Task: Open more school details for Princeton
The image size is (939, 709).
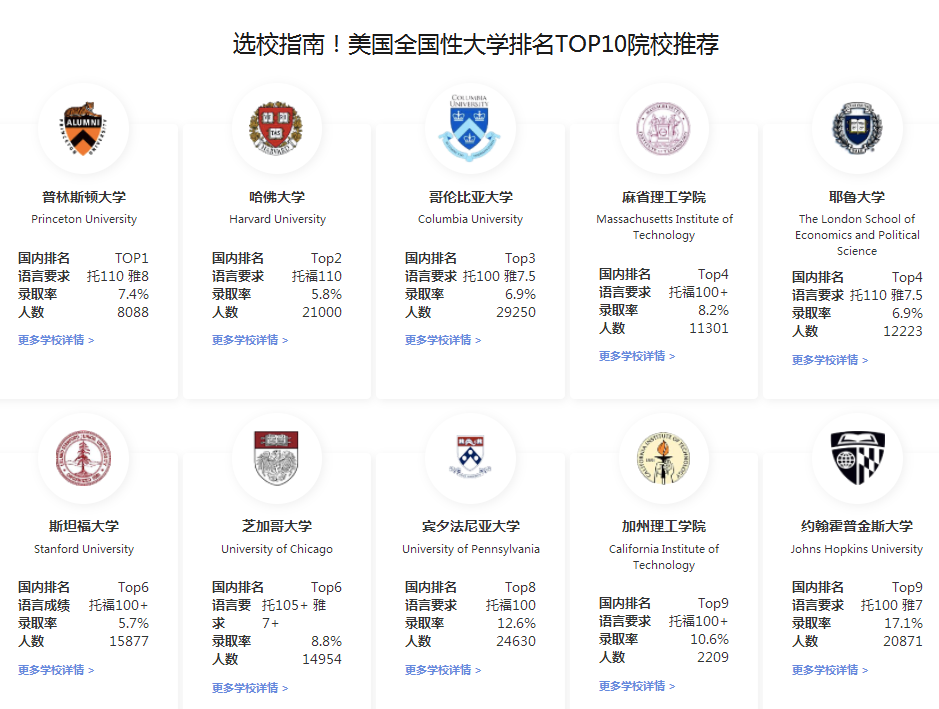Action: [x=56, y=340]
